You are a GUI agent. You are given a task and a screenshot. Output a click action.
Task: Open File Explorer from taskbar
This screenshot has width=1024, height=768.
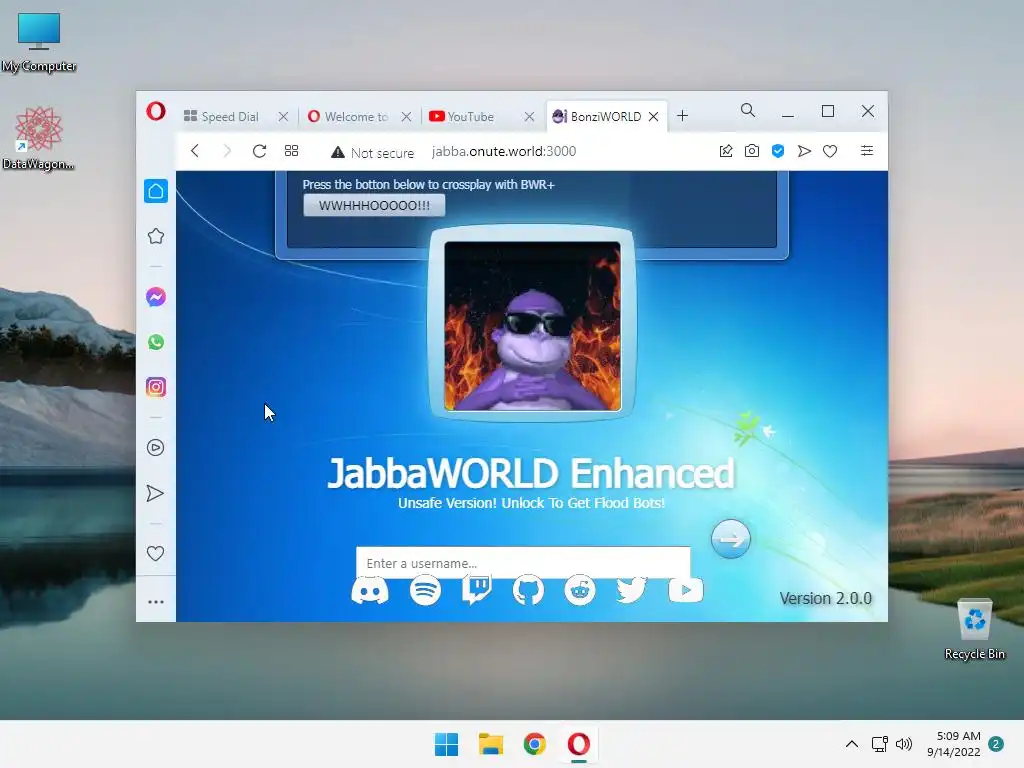point(490,744)
